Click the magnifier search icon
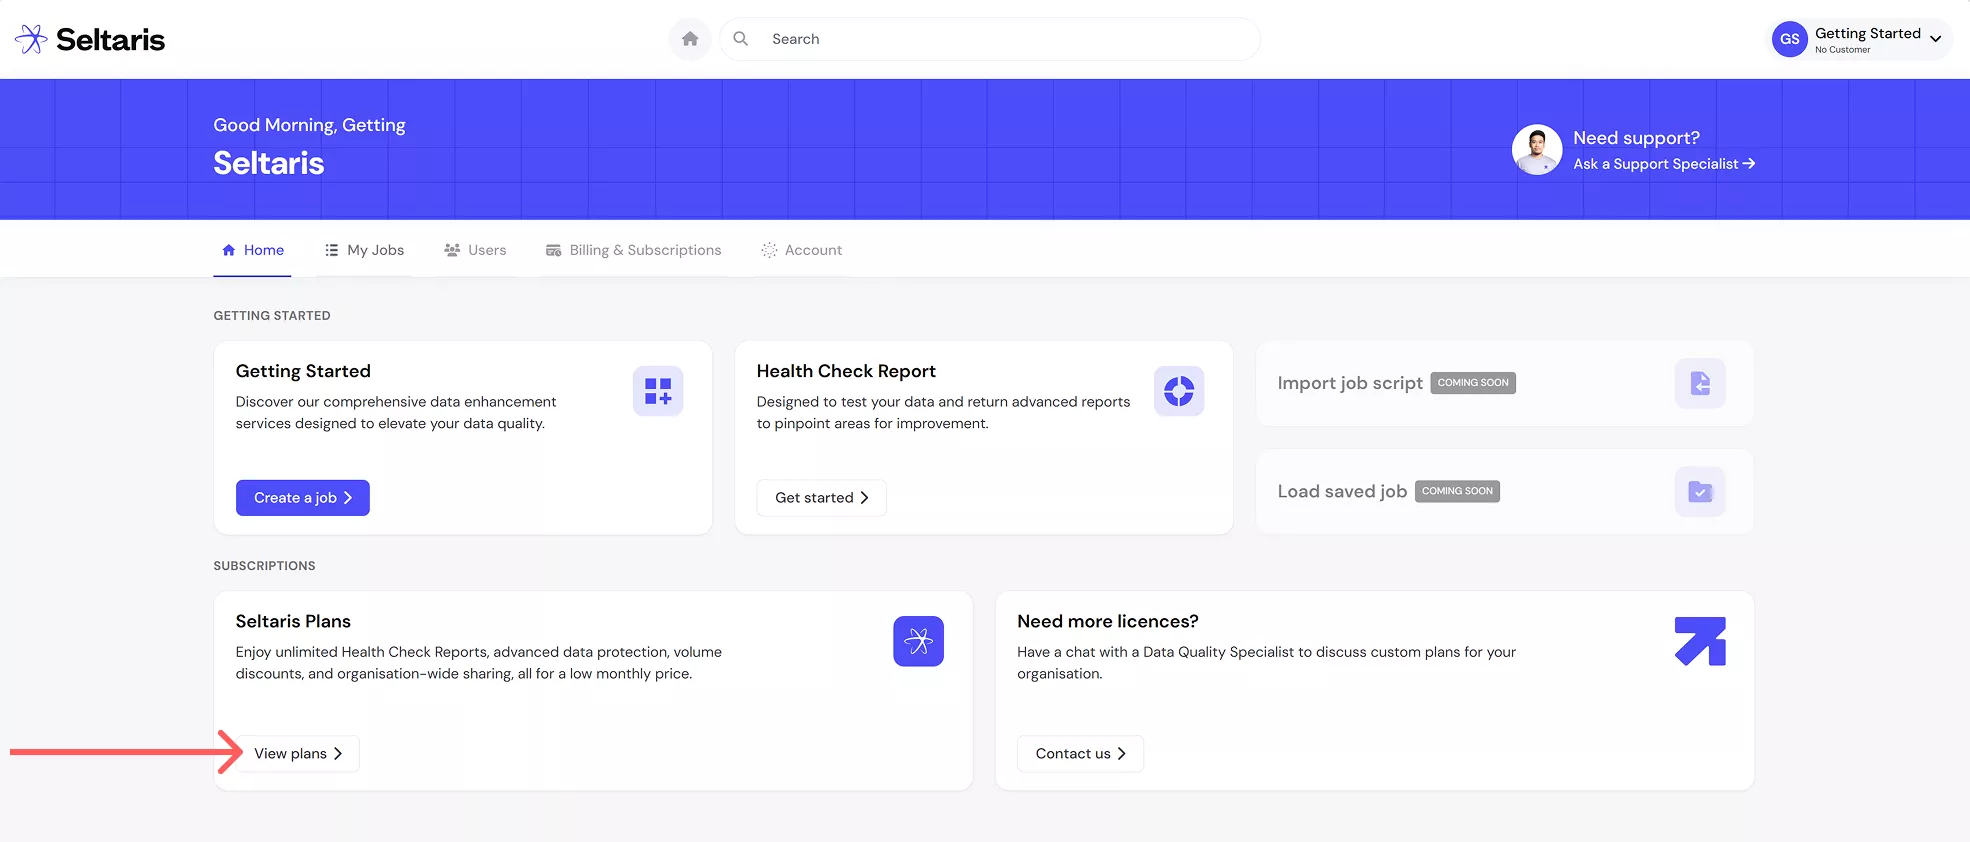 click(x=741, y=39)
